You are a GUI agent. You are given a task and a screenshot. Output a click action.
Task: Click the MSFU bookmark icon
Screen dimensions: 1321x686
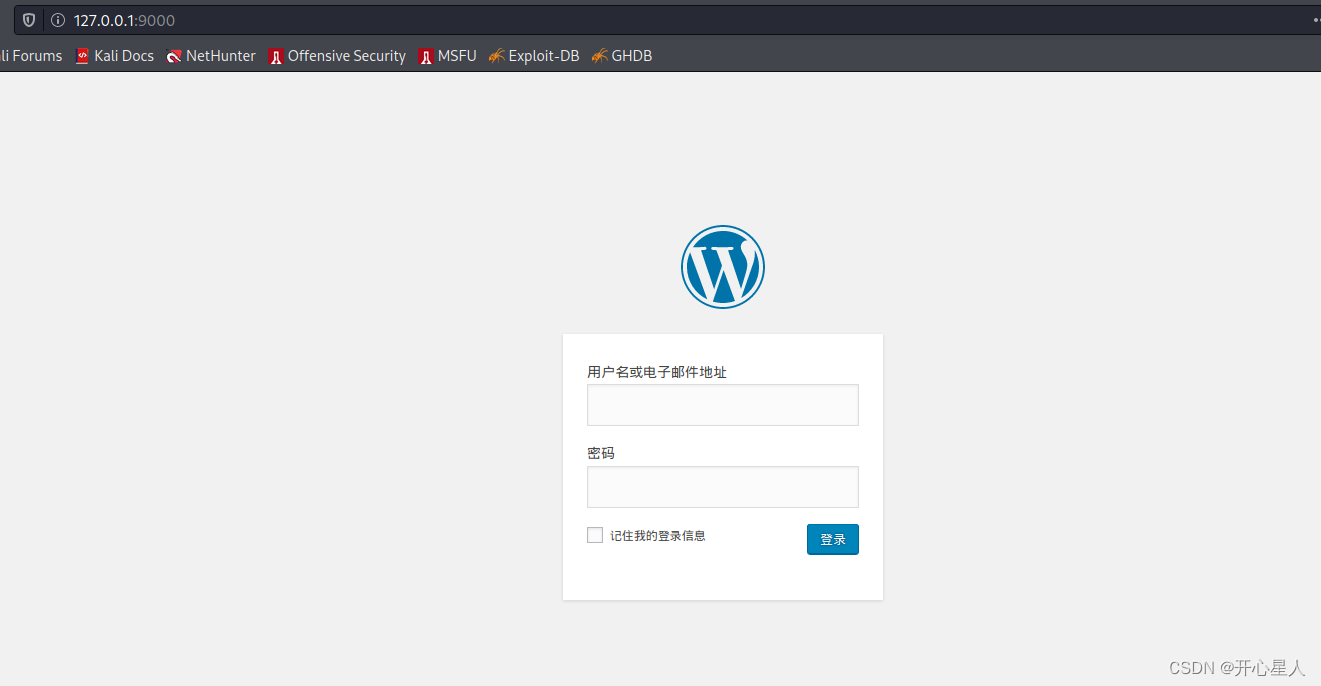pos(426,56)
